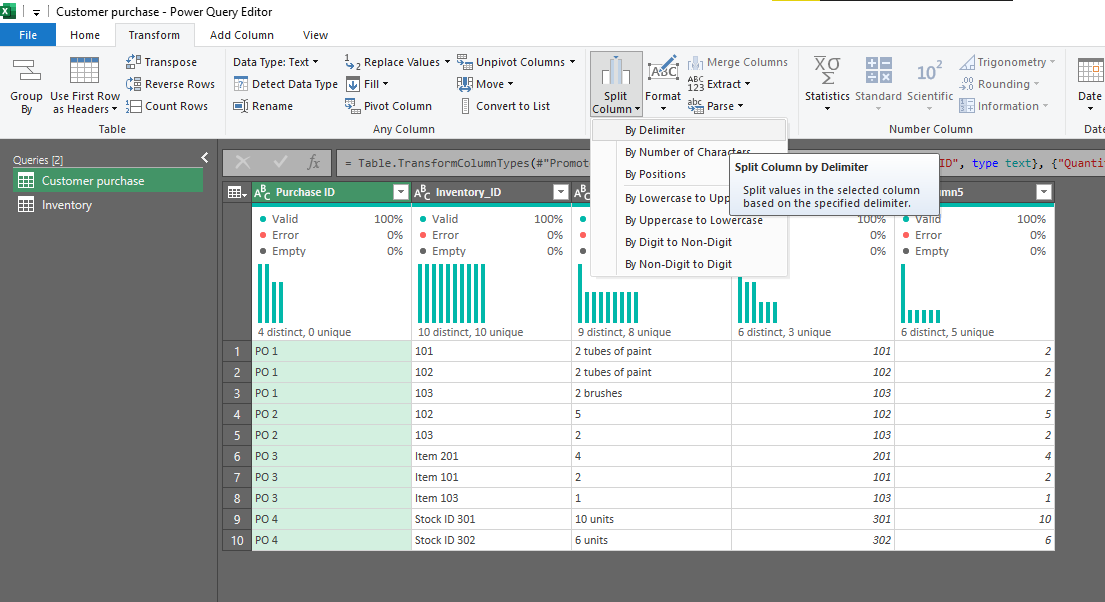Click Convert to List
This screenshot has height=602, width=1105.
(504, 106)
